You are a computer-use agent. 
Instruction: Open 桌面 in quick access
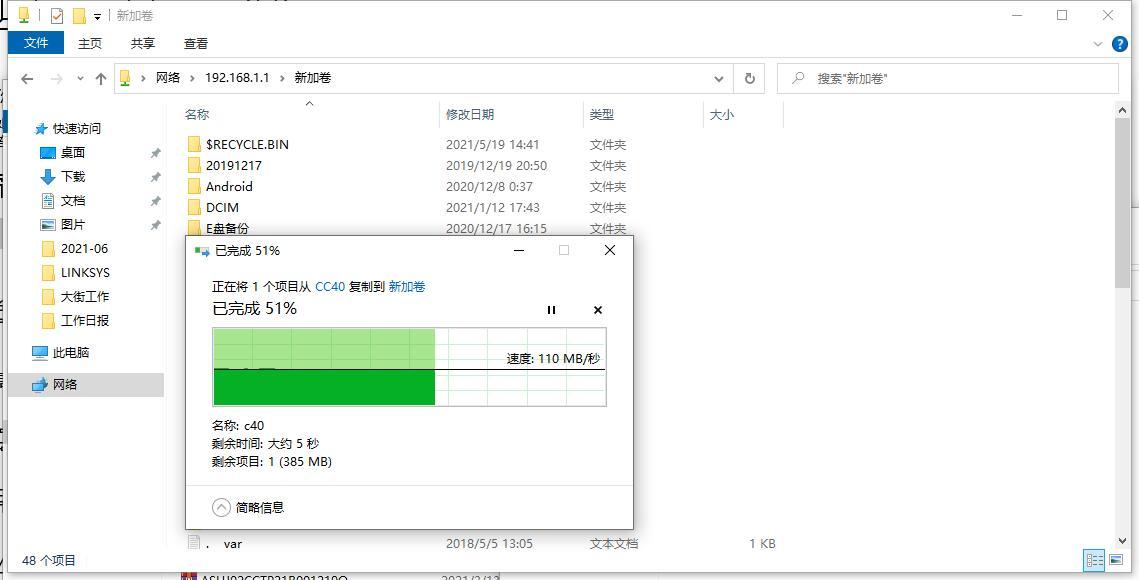click(73, 153)
